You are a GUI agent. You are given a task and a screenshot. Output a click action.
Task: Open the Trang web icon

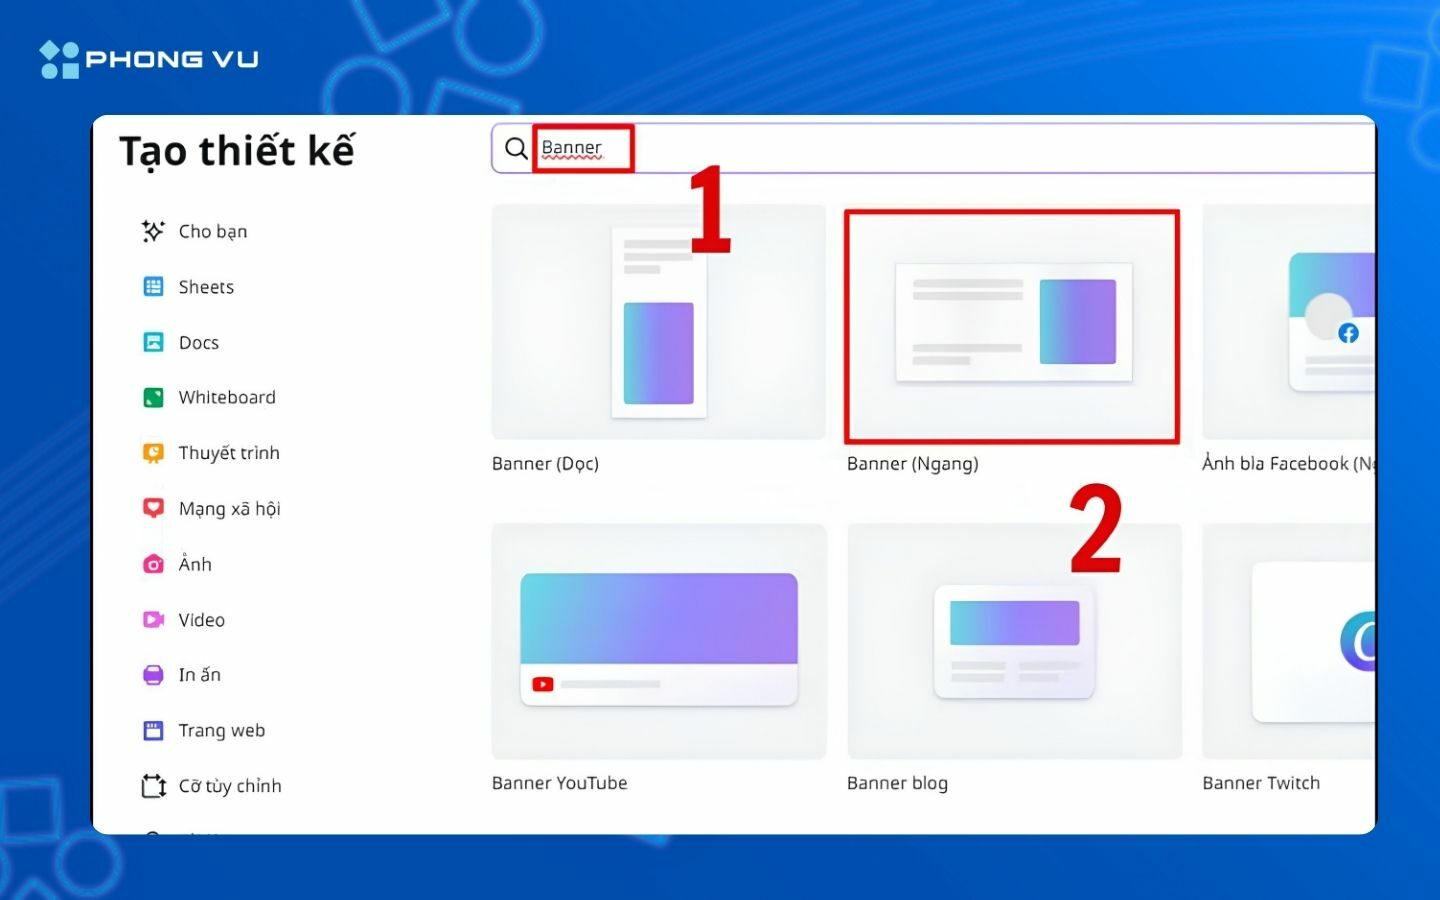153,730
